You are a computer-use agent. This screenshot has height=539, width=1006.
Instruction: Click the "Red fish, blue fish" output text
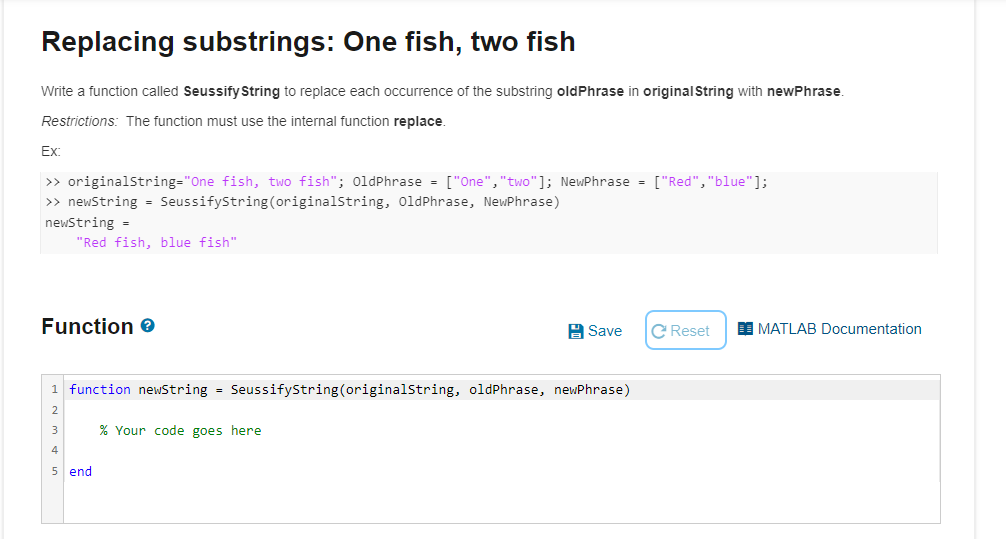[156, 243]
